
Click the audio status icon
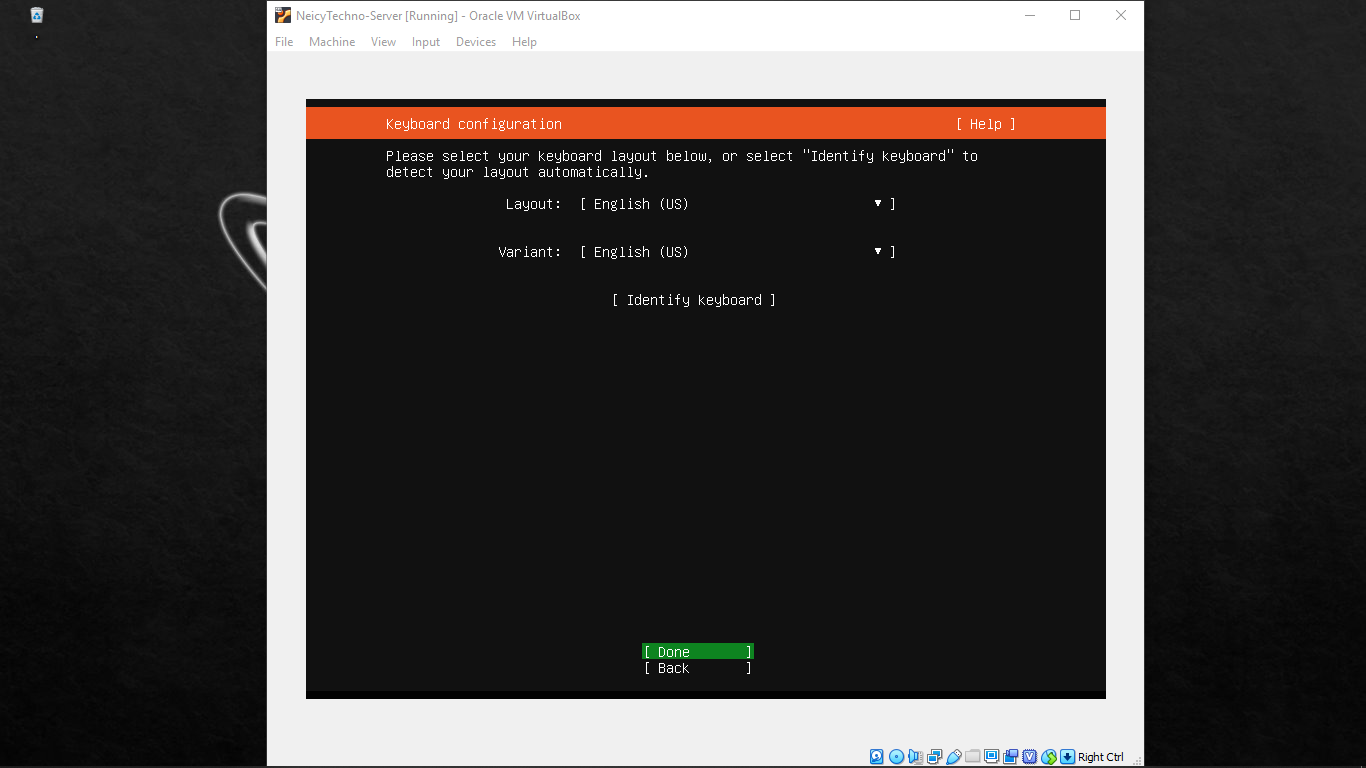915,757
